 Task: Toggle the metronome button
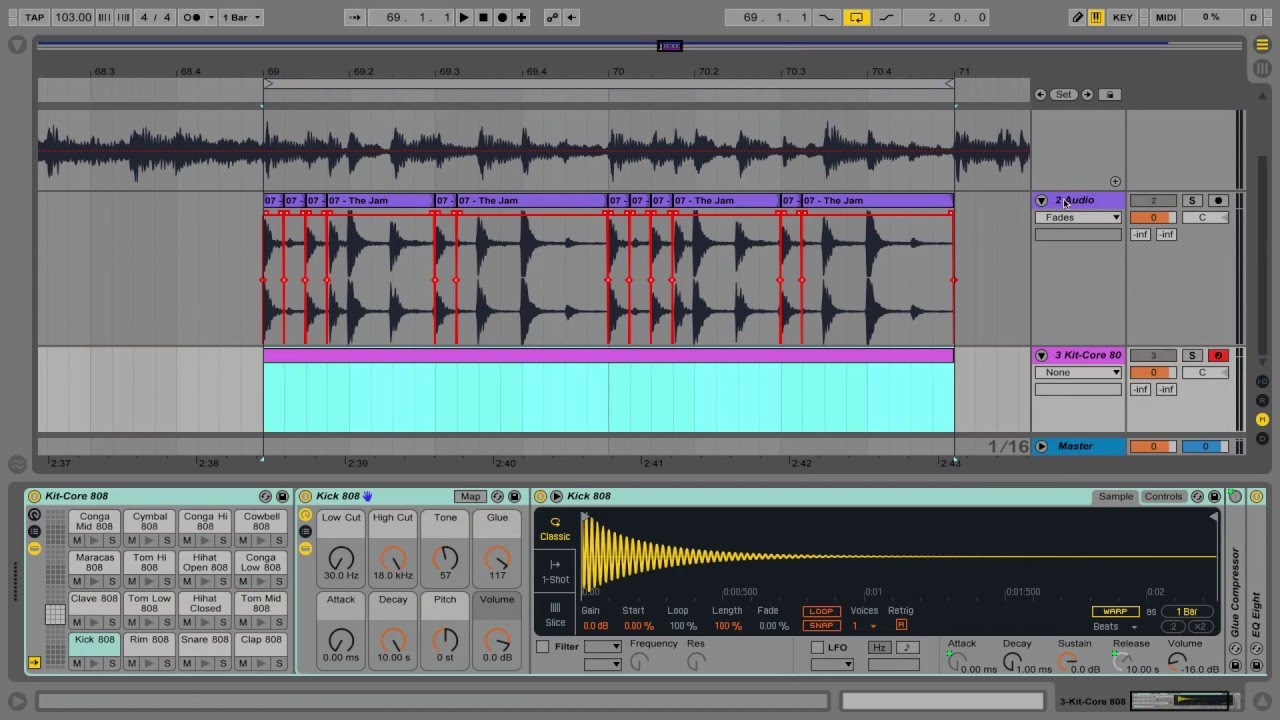pos(193,17)
